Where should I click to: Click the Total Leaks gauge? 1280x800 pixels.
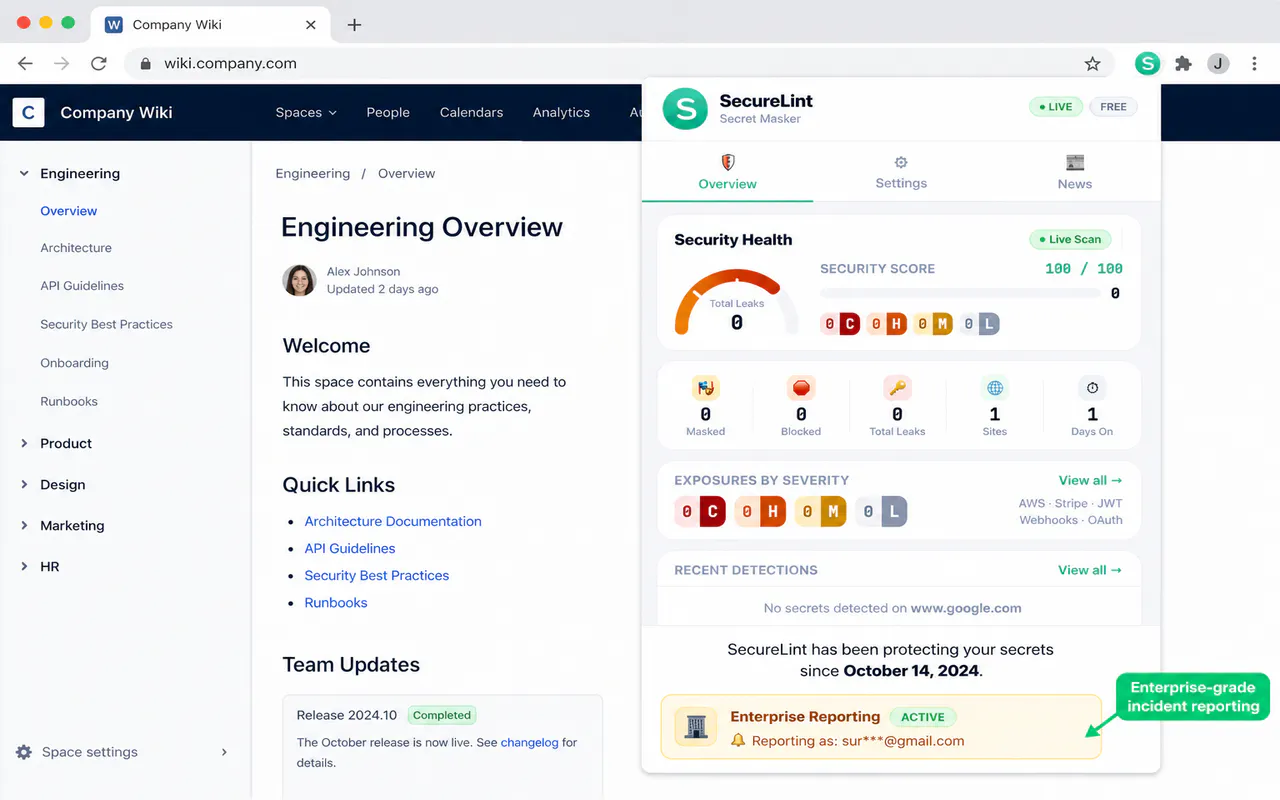tap(737, 302)
